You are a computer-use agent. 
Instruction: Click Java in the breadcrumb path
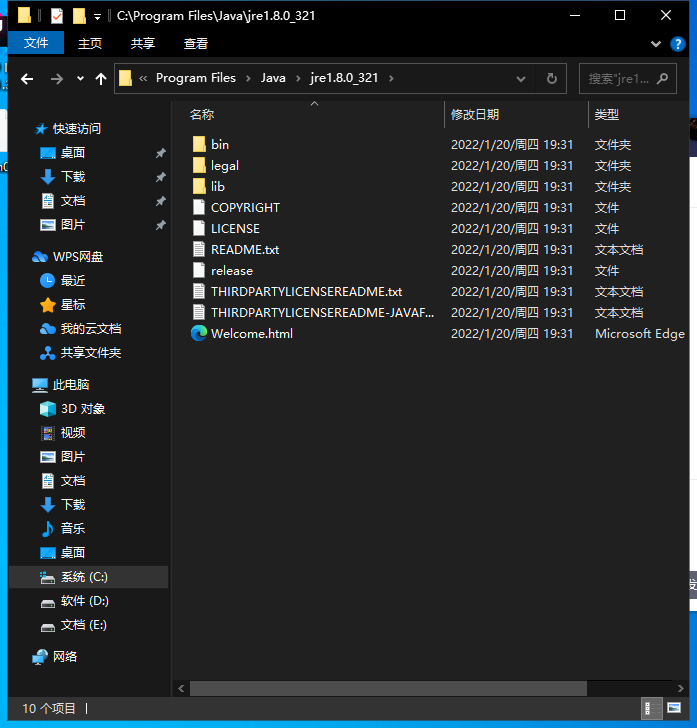click(x=273, y=78)
